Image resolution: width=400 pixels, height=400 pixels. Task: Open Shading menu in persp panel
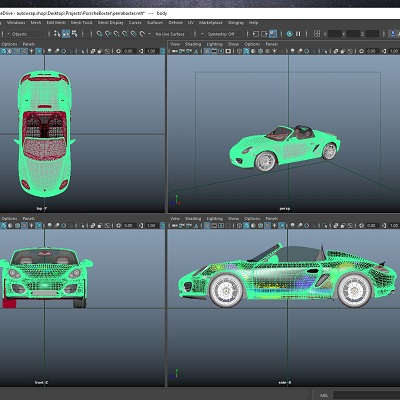pos(193,44)
